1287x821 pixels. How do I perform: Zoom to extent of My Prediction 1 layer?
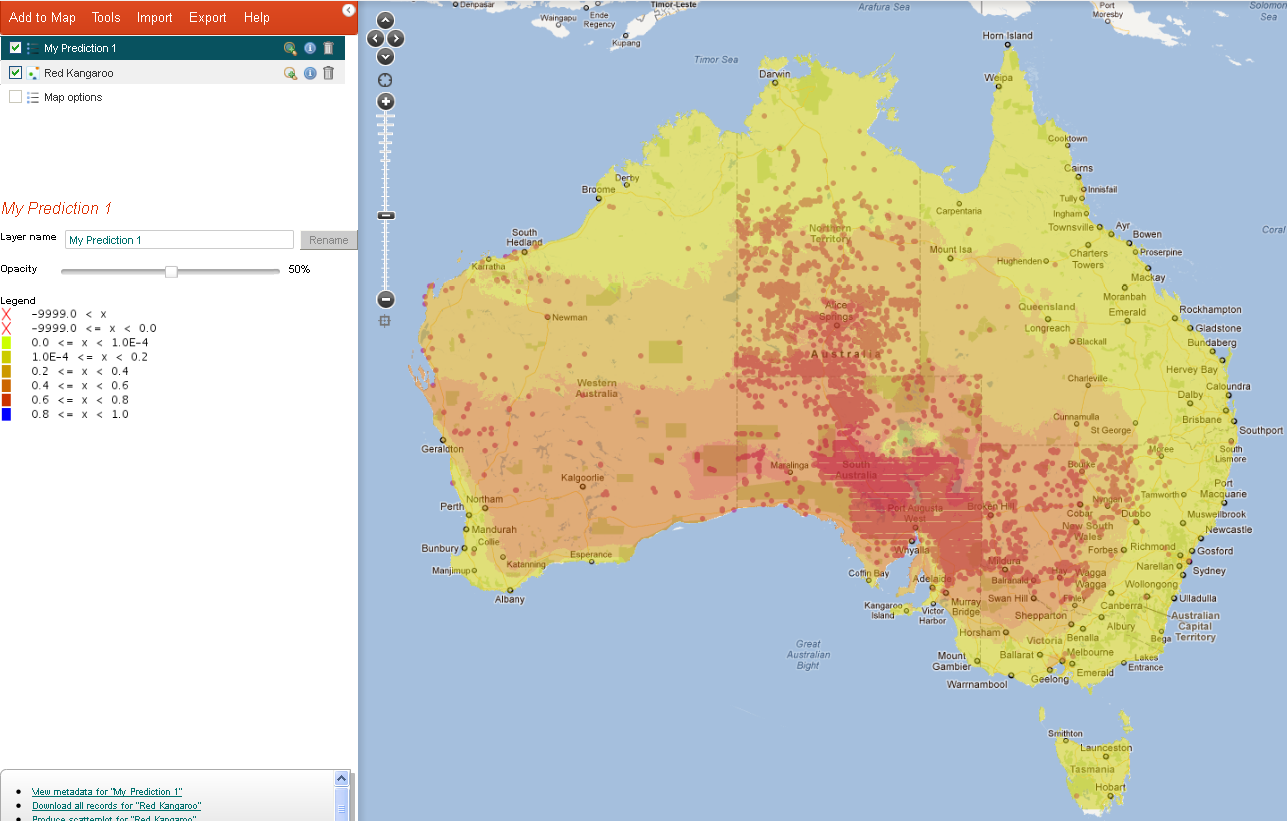point(290,48)
